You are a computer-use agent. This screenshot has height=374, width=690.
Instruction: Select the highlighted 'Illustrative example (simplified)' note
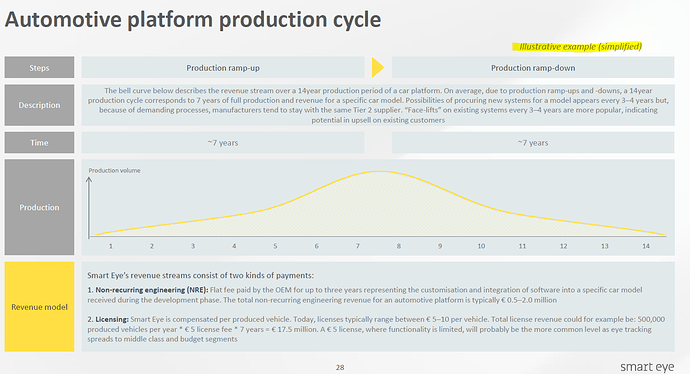[x=577, y=47]
